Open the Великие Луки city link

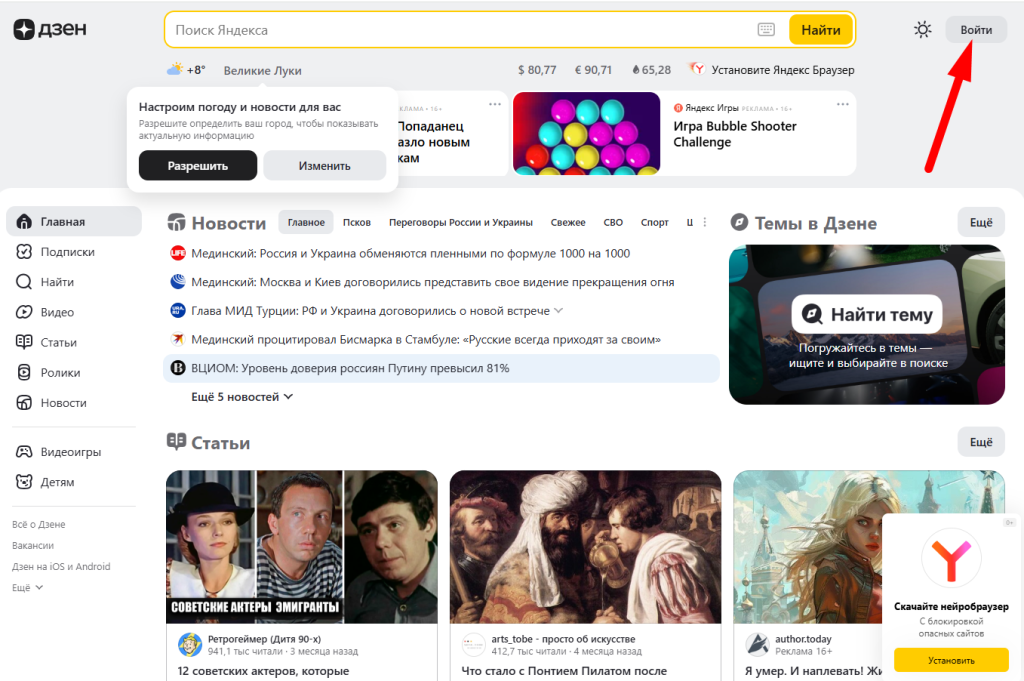(263, 71)
